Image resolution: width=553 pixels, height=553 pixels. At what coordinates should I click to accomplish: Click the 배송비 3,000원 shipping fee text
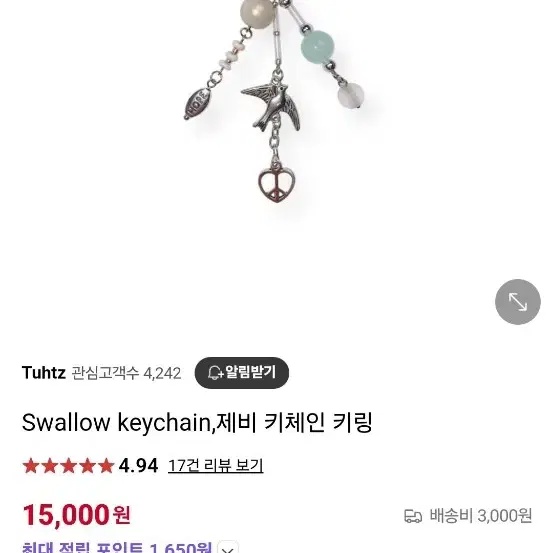(x=480, y=516)
